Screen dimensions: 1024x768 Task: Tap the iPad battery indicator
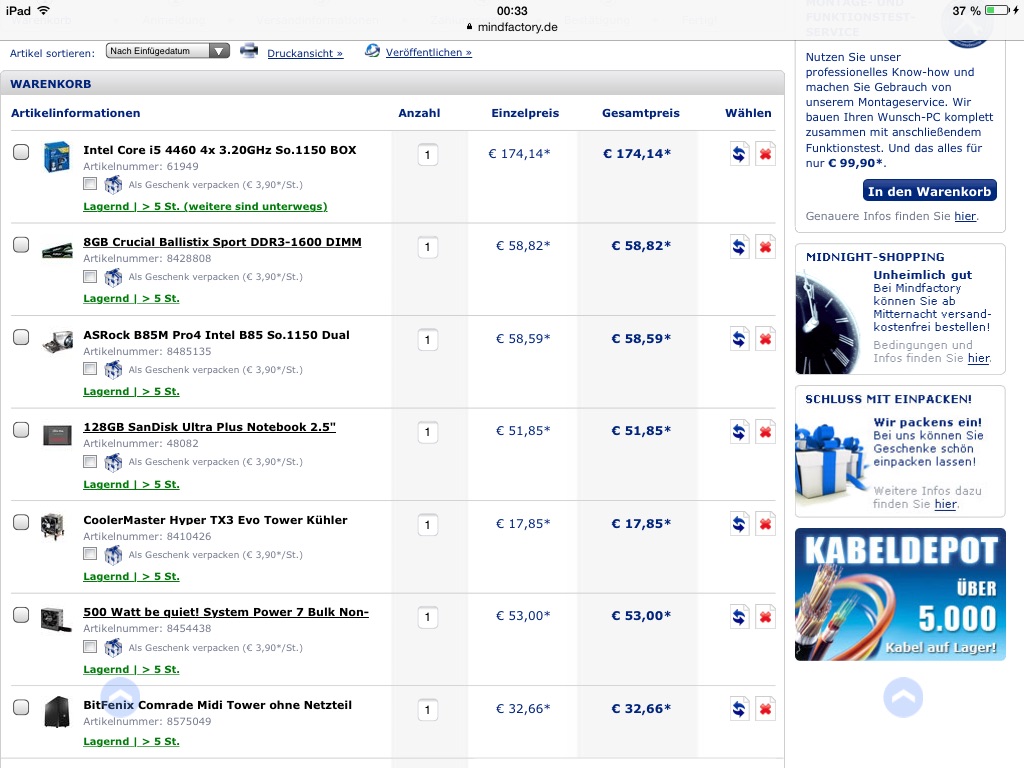tap(998, 10)
